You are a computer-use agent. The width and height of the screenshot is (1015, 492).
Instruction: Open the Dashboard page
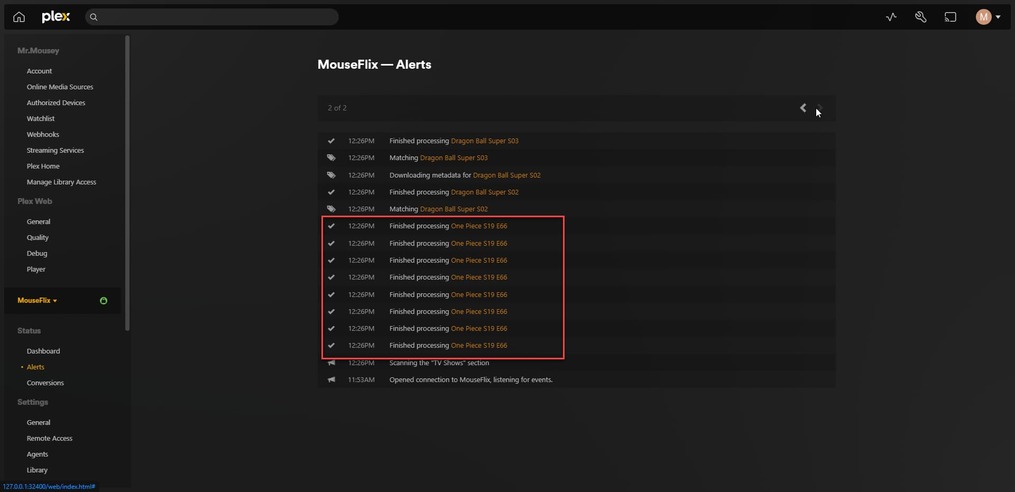(43, 351)
